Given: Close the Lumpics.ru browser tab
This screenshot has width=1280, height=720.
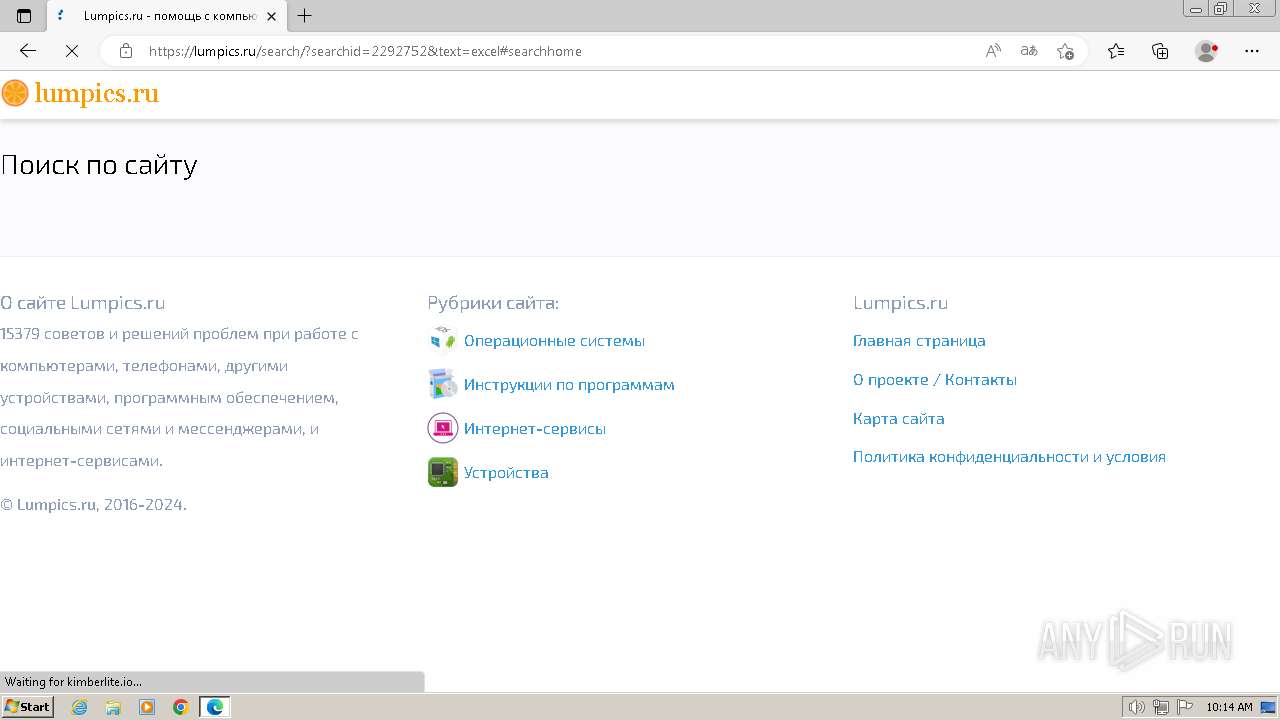Looking at the screenshot, I should tap(271, 16).
